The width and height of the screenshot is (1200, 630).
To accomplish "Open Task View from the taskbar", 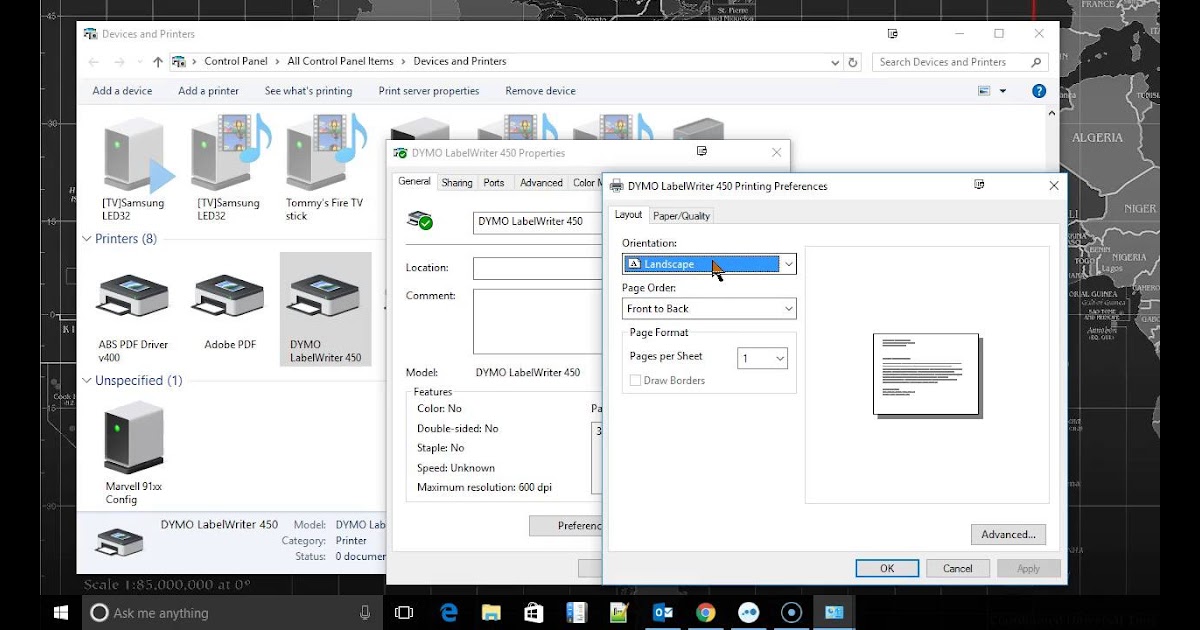I will pos(404,613).
